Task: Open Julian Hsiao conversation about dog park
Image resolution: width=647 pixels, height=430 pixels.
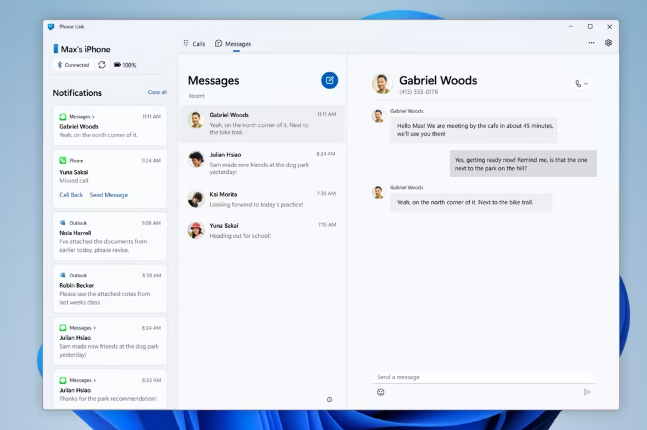Action: pos(262,163)
